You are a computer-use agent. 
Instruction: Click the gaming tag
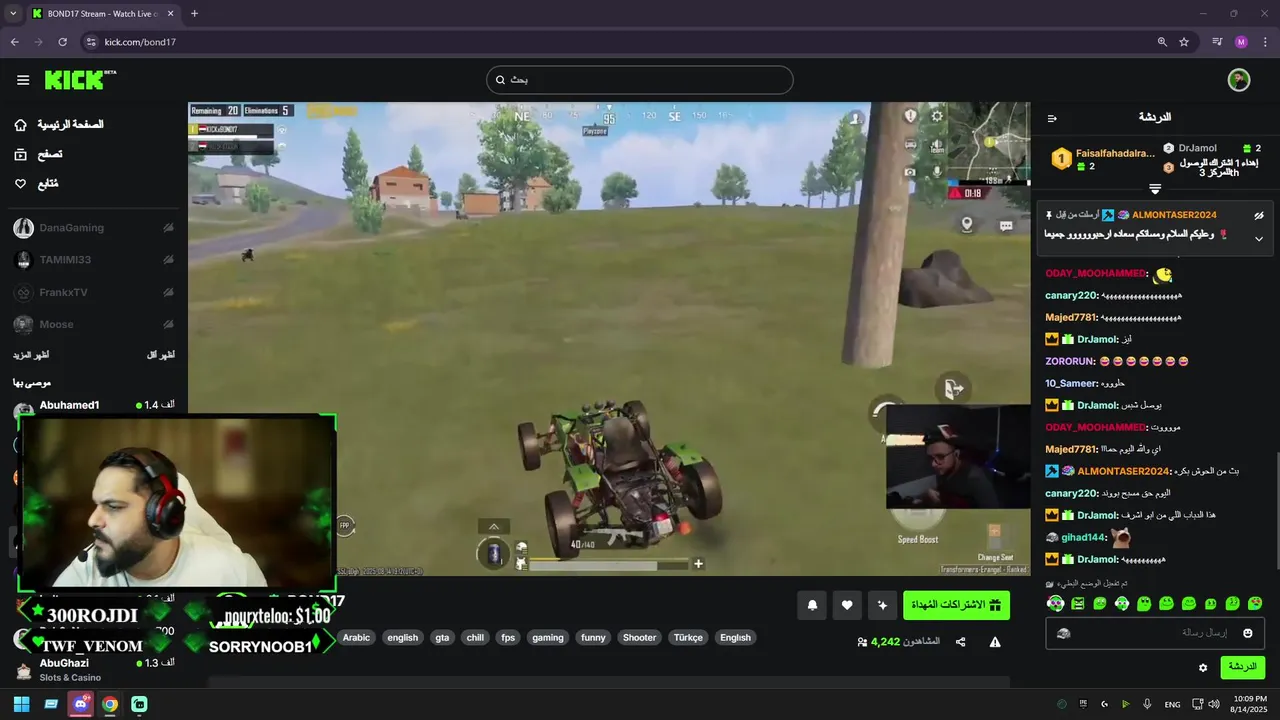point(548,638)
